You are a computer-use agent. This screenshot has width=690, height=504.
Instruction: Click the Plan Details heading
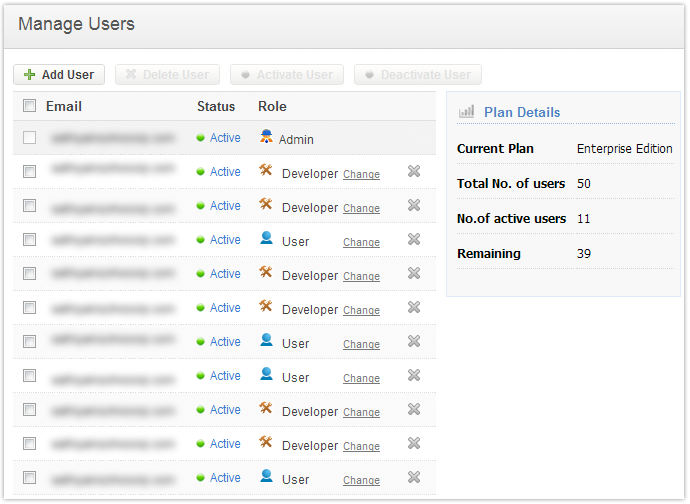(x=522, y=112)
